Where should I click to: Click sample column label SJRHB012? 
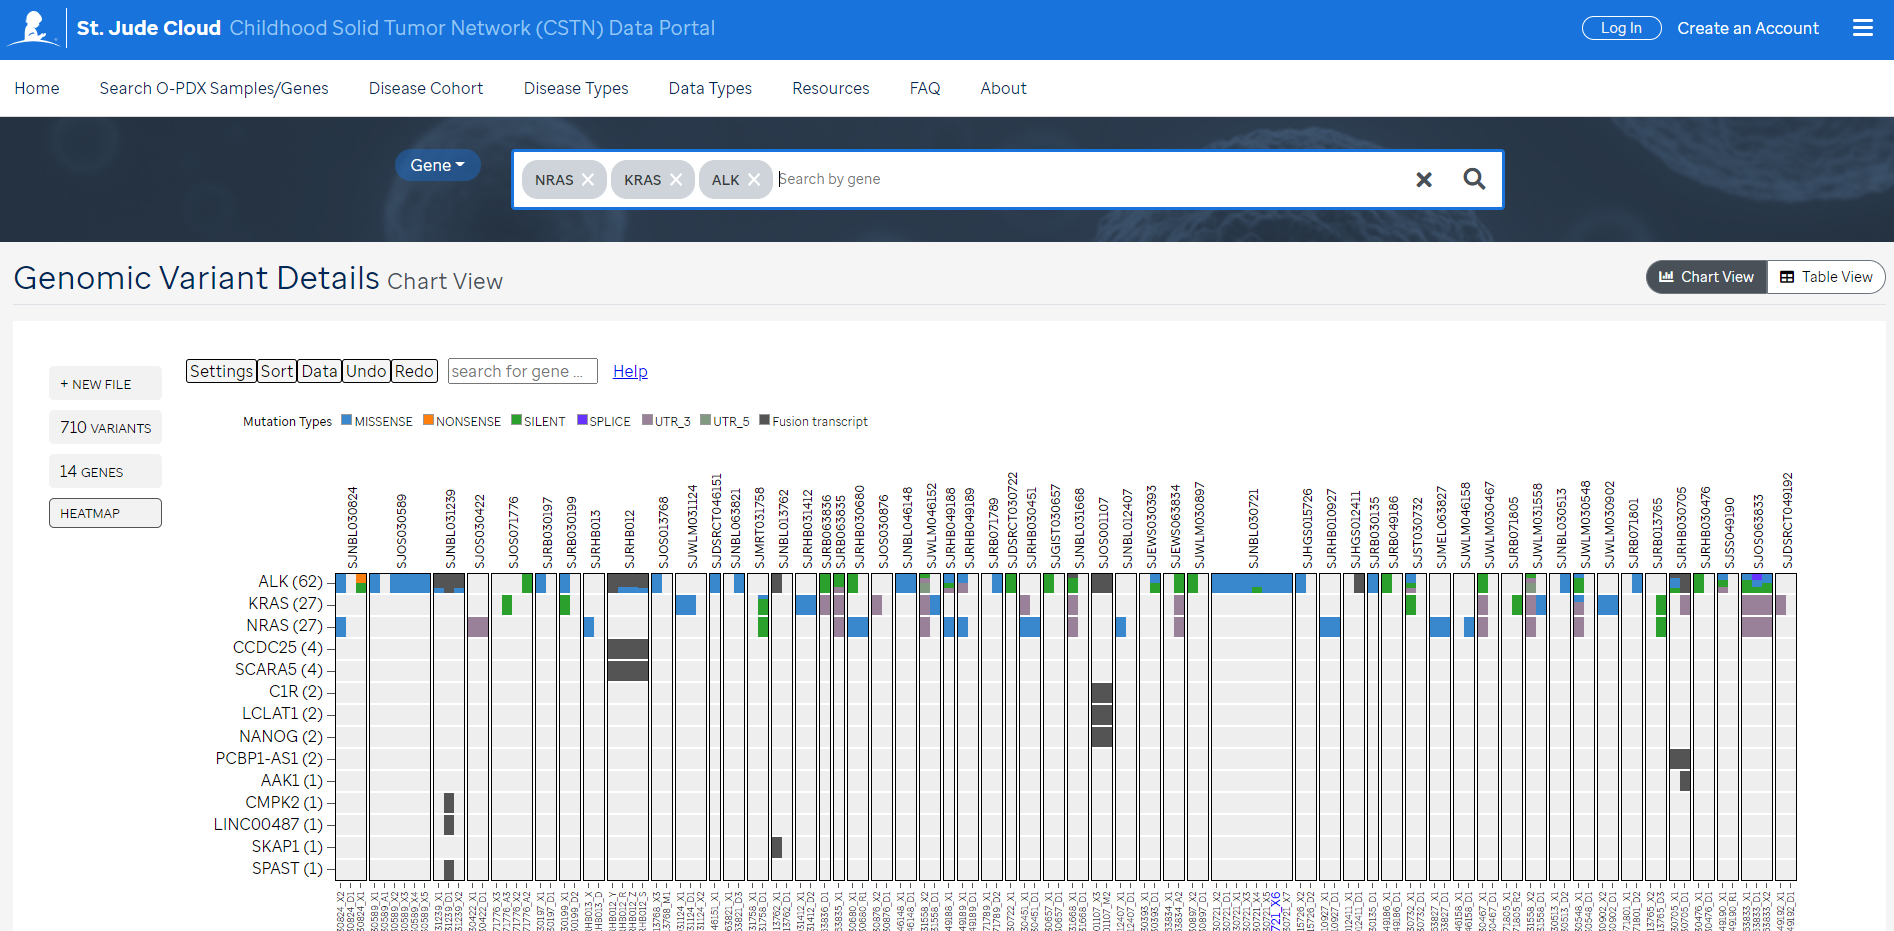click(x=630, y=540)
